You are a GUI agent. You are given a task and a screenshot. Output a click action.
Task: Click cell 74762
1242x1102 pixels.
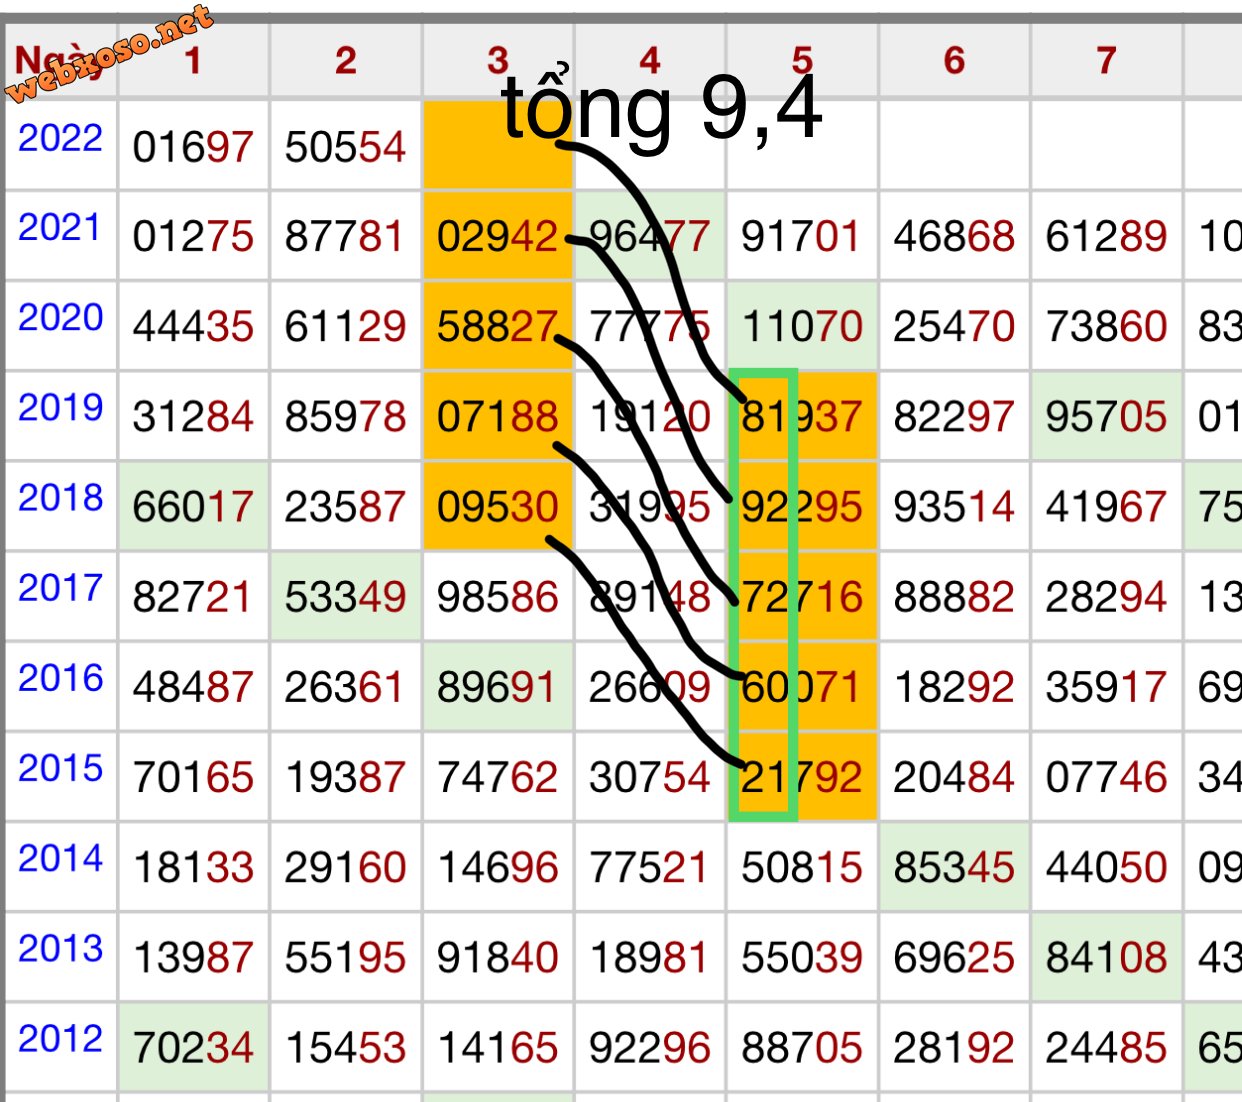click(x=497, y=778)
